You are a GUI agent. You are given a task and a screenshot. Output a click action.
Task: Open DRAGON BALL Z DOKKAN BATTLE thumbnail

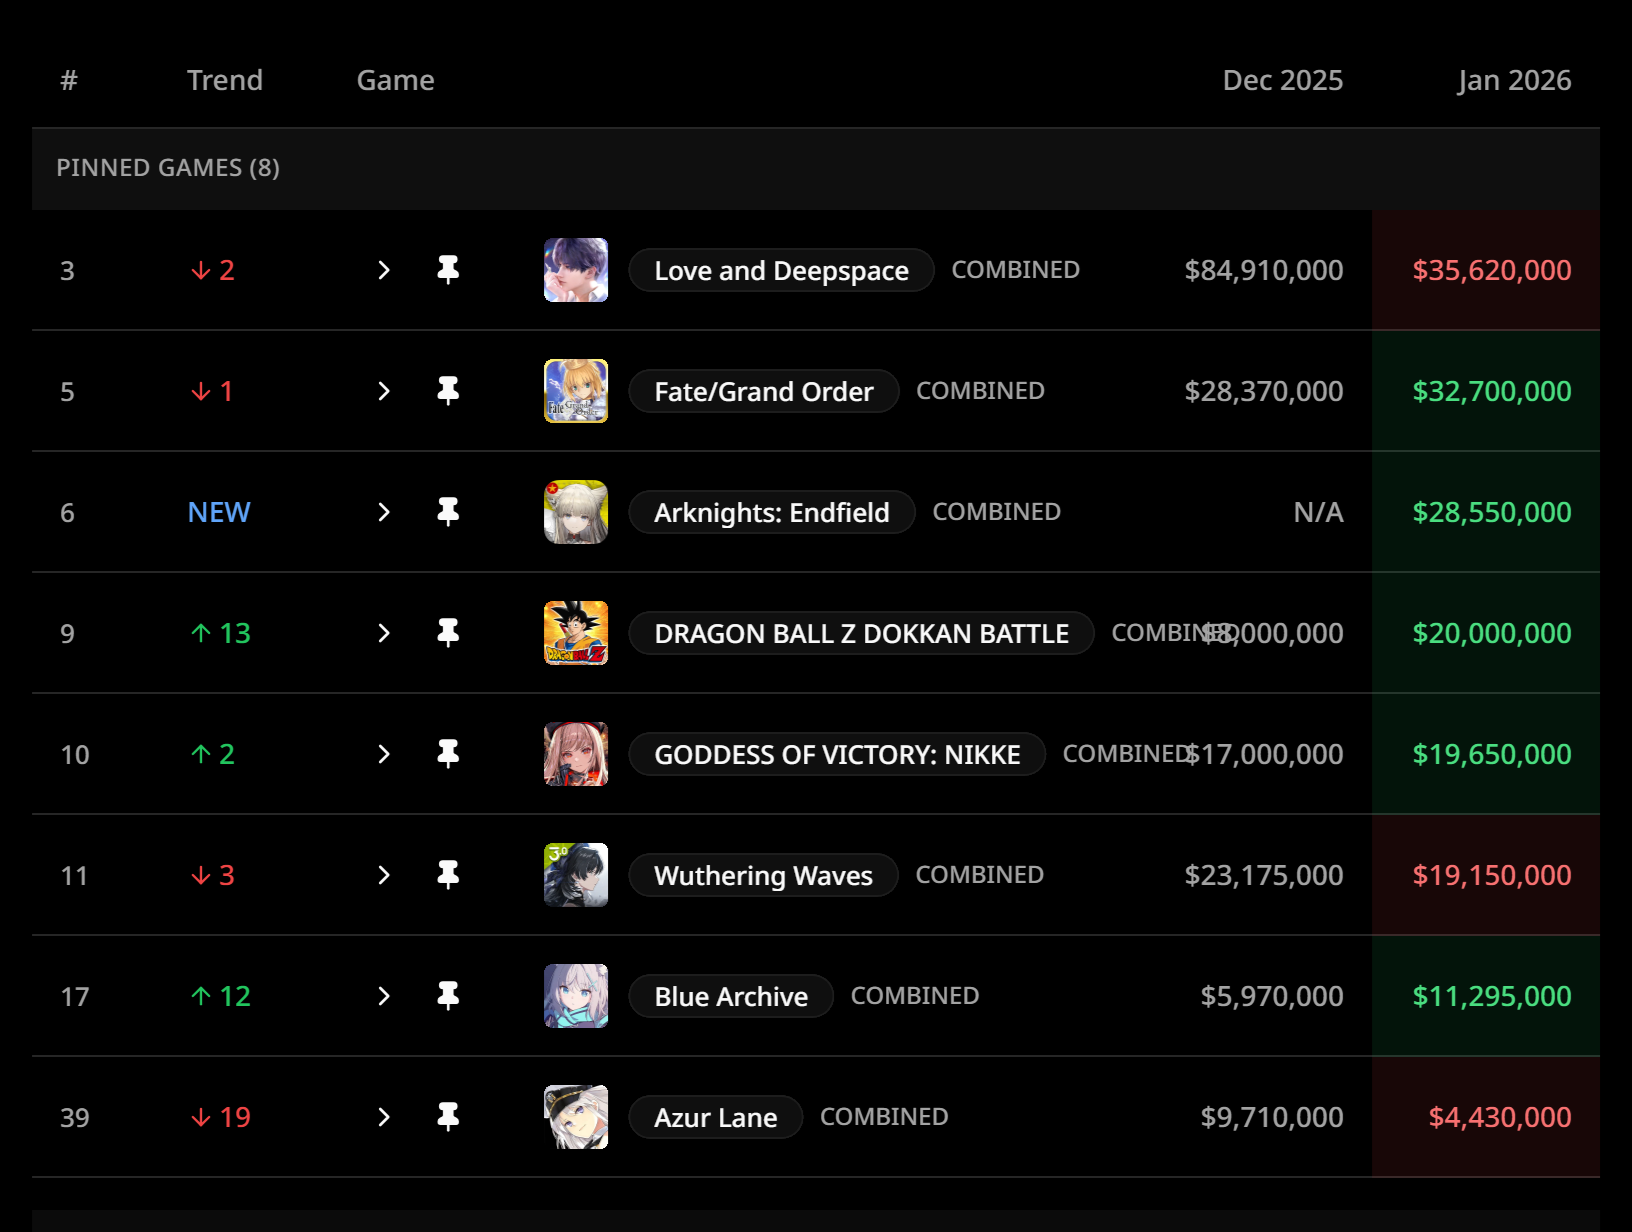pyautogui.click(x=576, y=633)
